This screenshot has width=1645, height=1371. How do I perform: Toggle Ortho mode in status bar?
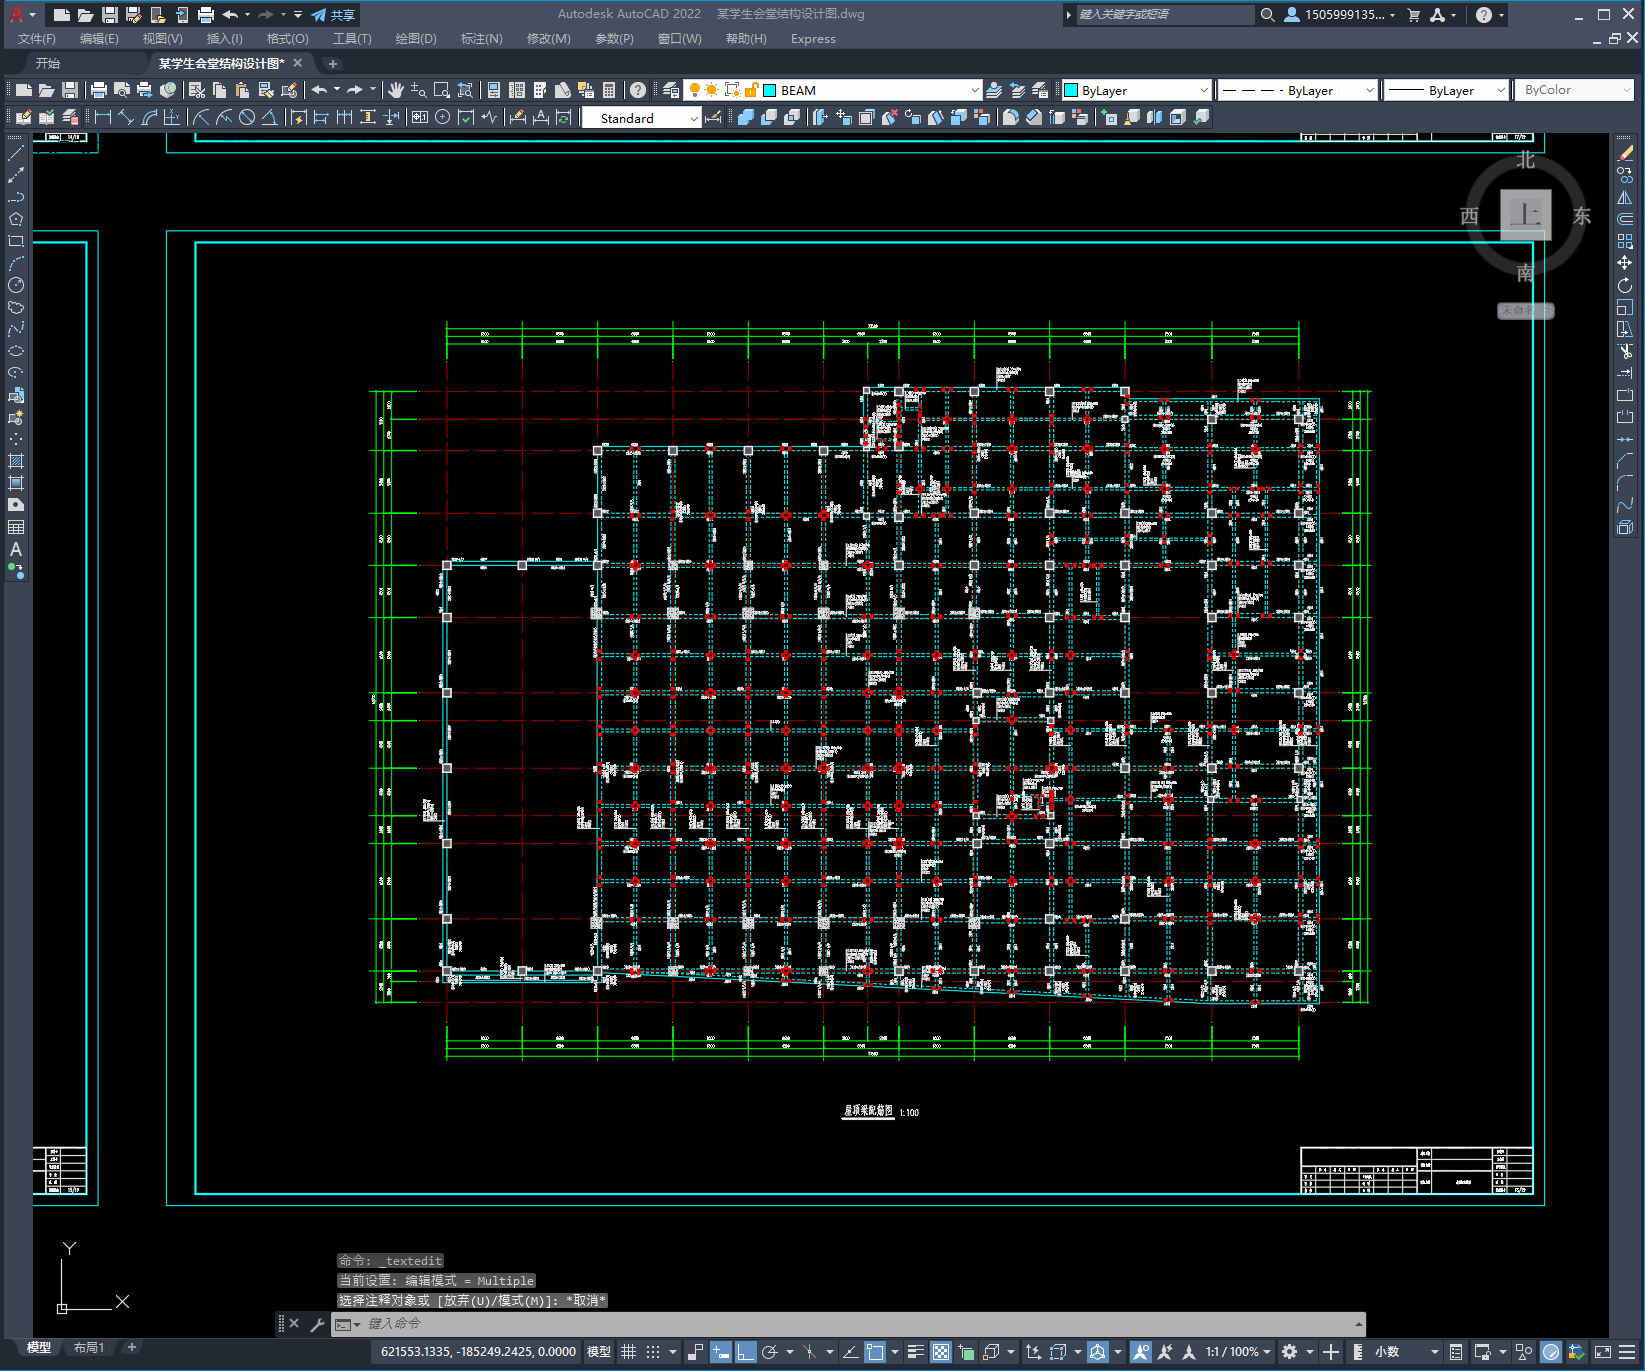[746, 1352]
